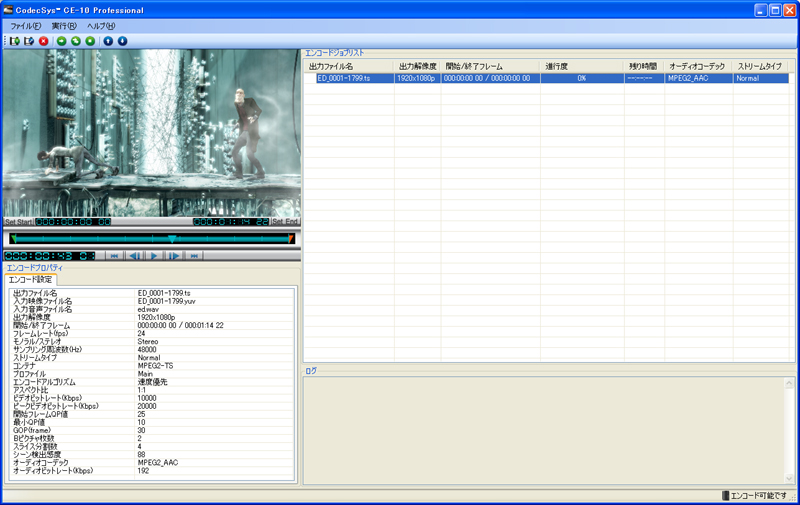
Task: Select the ED_0001-1799.ts job row
Action: pos(344,78)
